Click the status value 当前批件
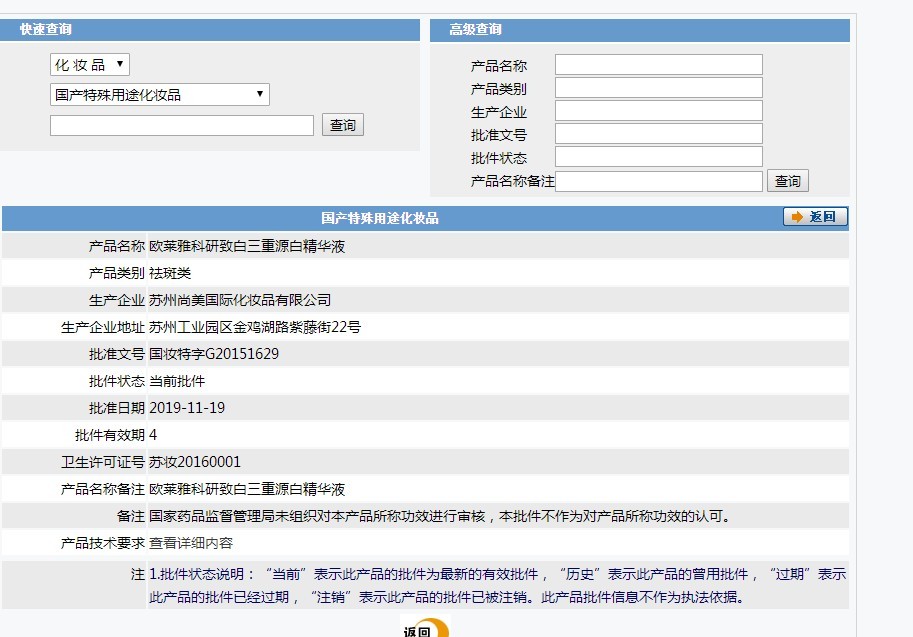913x637 pixels. [177, 381]
